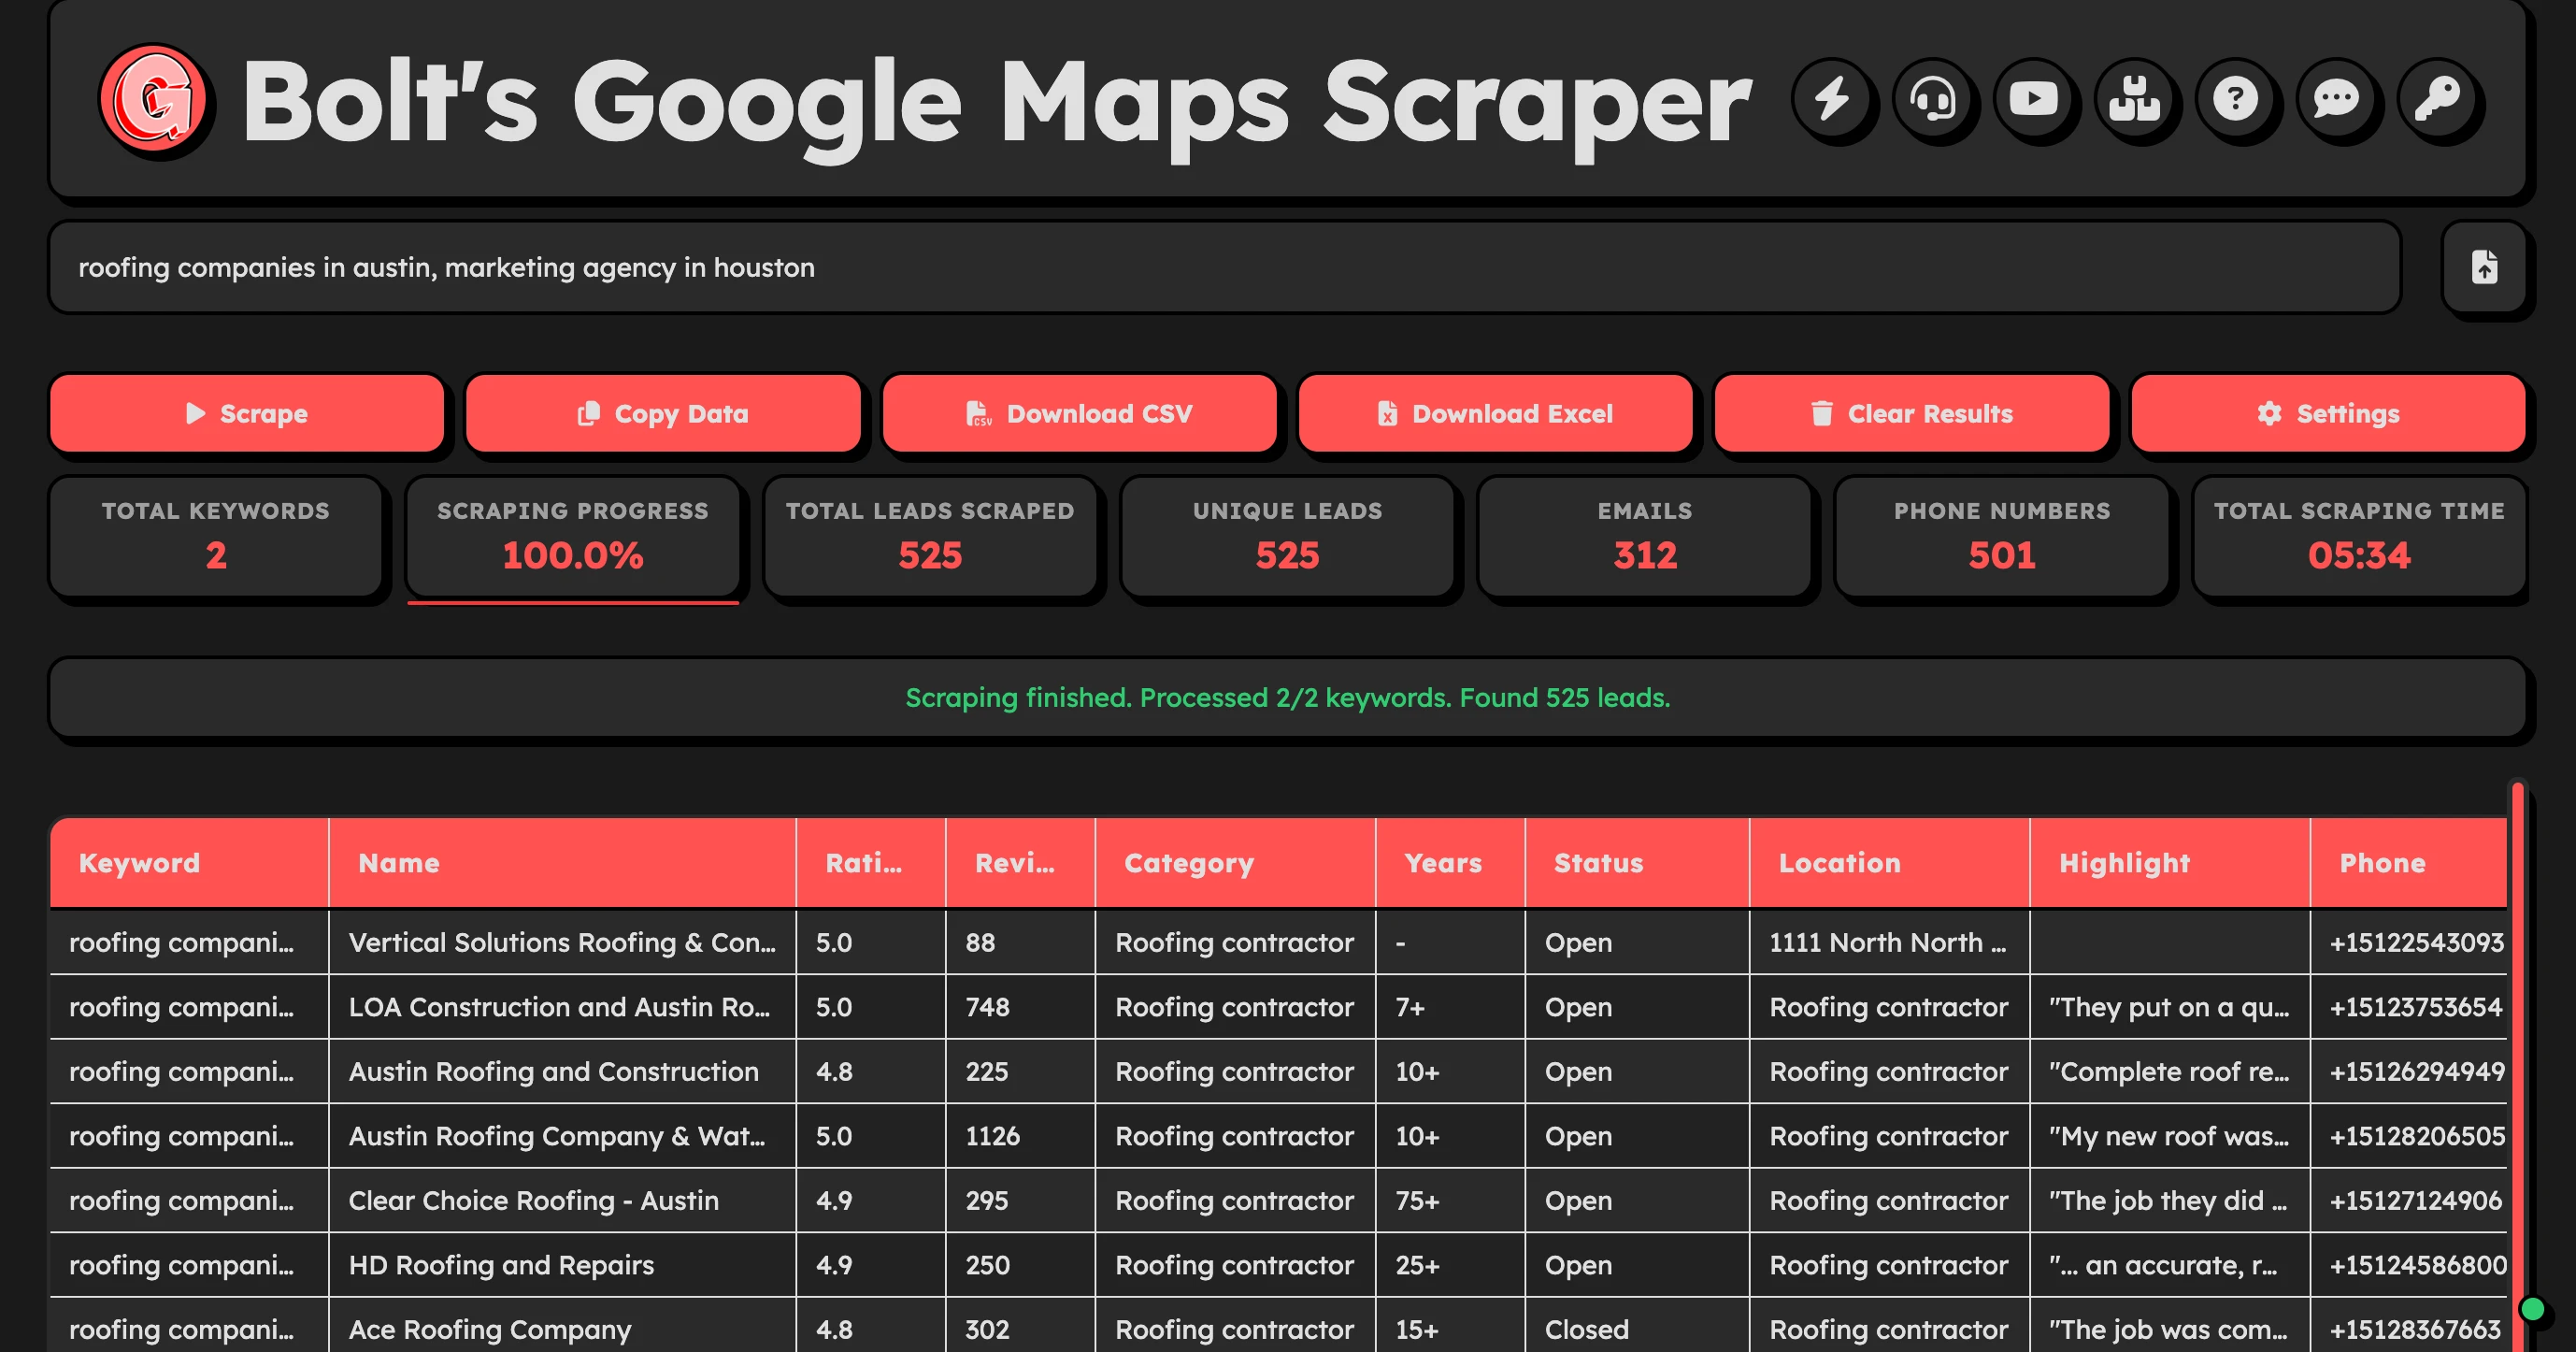Click the YouTube video icon
This screenshot has width=2576, height=1352.
click(x=2034, y=99)
